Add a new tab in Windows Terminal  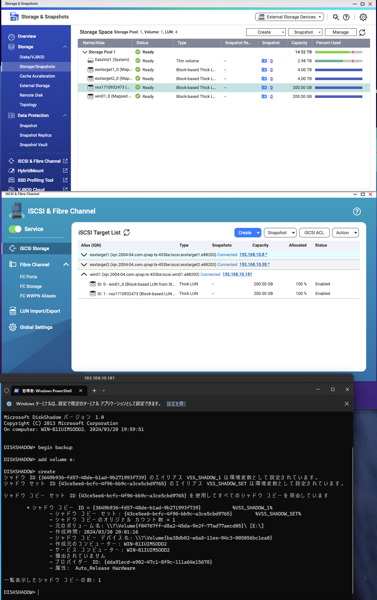click(94, 391)
